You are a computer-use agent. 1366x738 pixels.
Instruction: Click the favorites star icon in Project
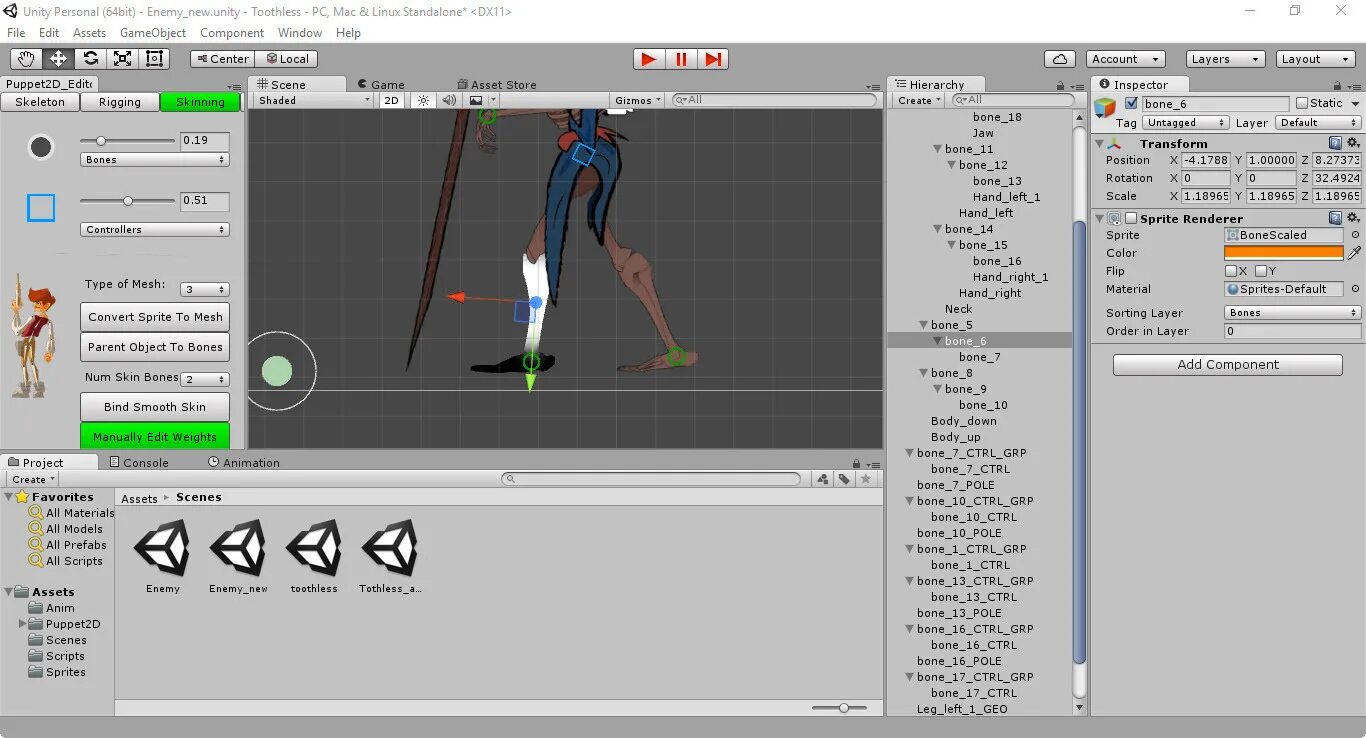866,479
